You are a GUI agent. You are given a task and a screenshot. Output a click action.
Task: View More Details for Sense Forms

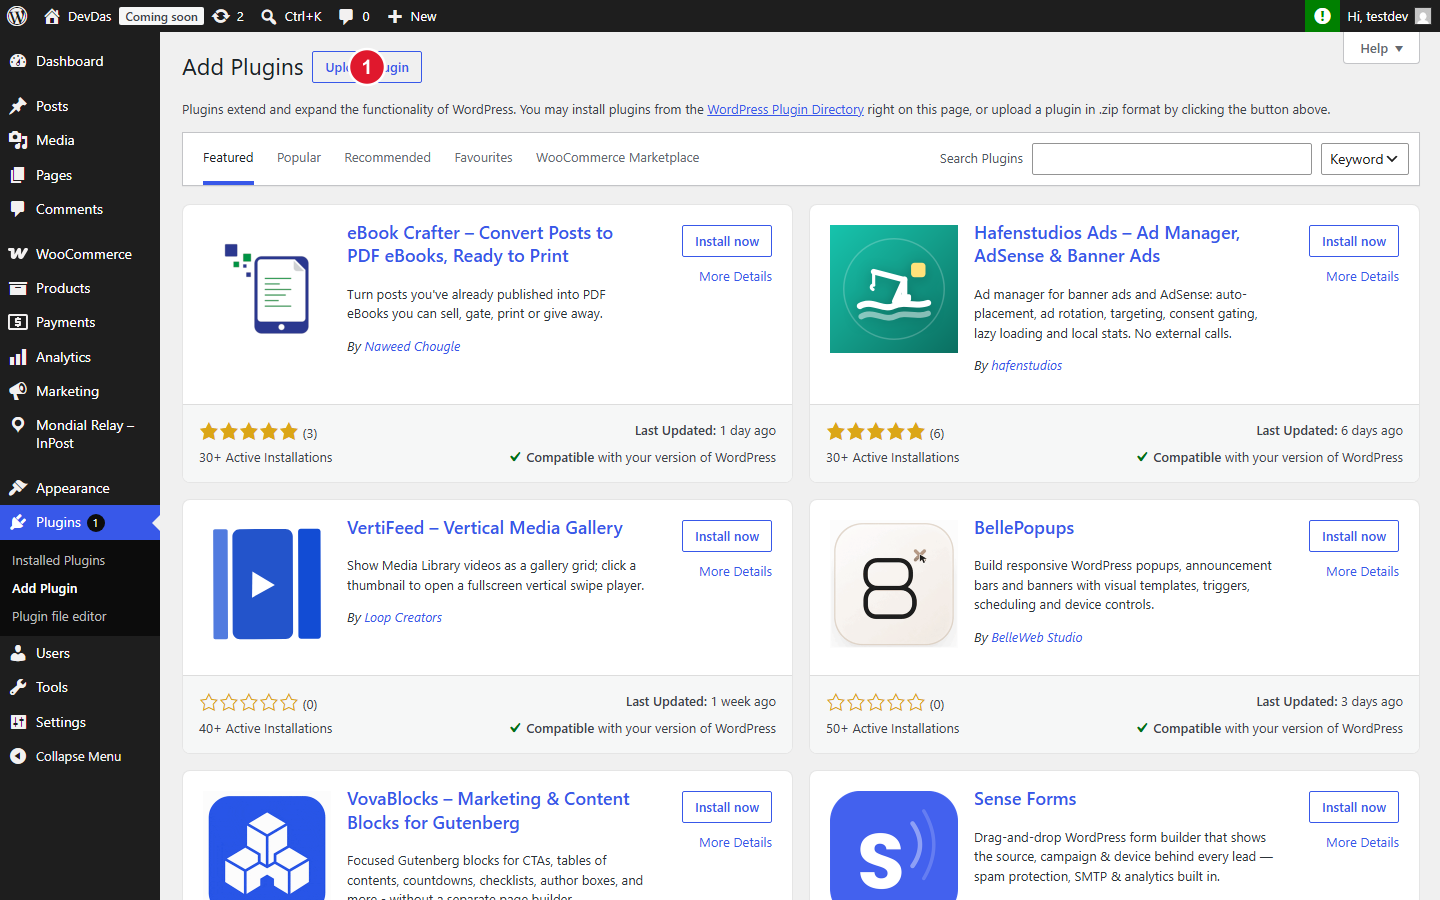pos(1362,842)
